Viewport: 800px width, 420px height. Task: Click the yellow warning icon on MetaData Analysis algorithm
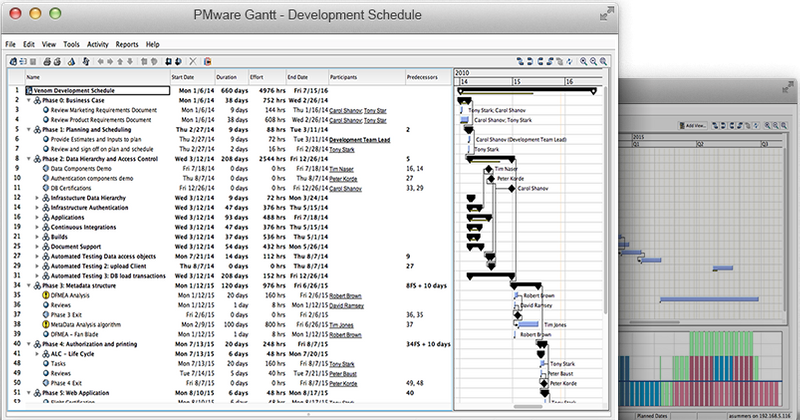46,325
